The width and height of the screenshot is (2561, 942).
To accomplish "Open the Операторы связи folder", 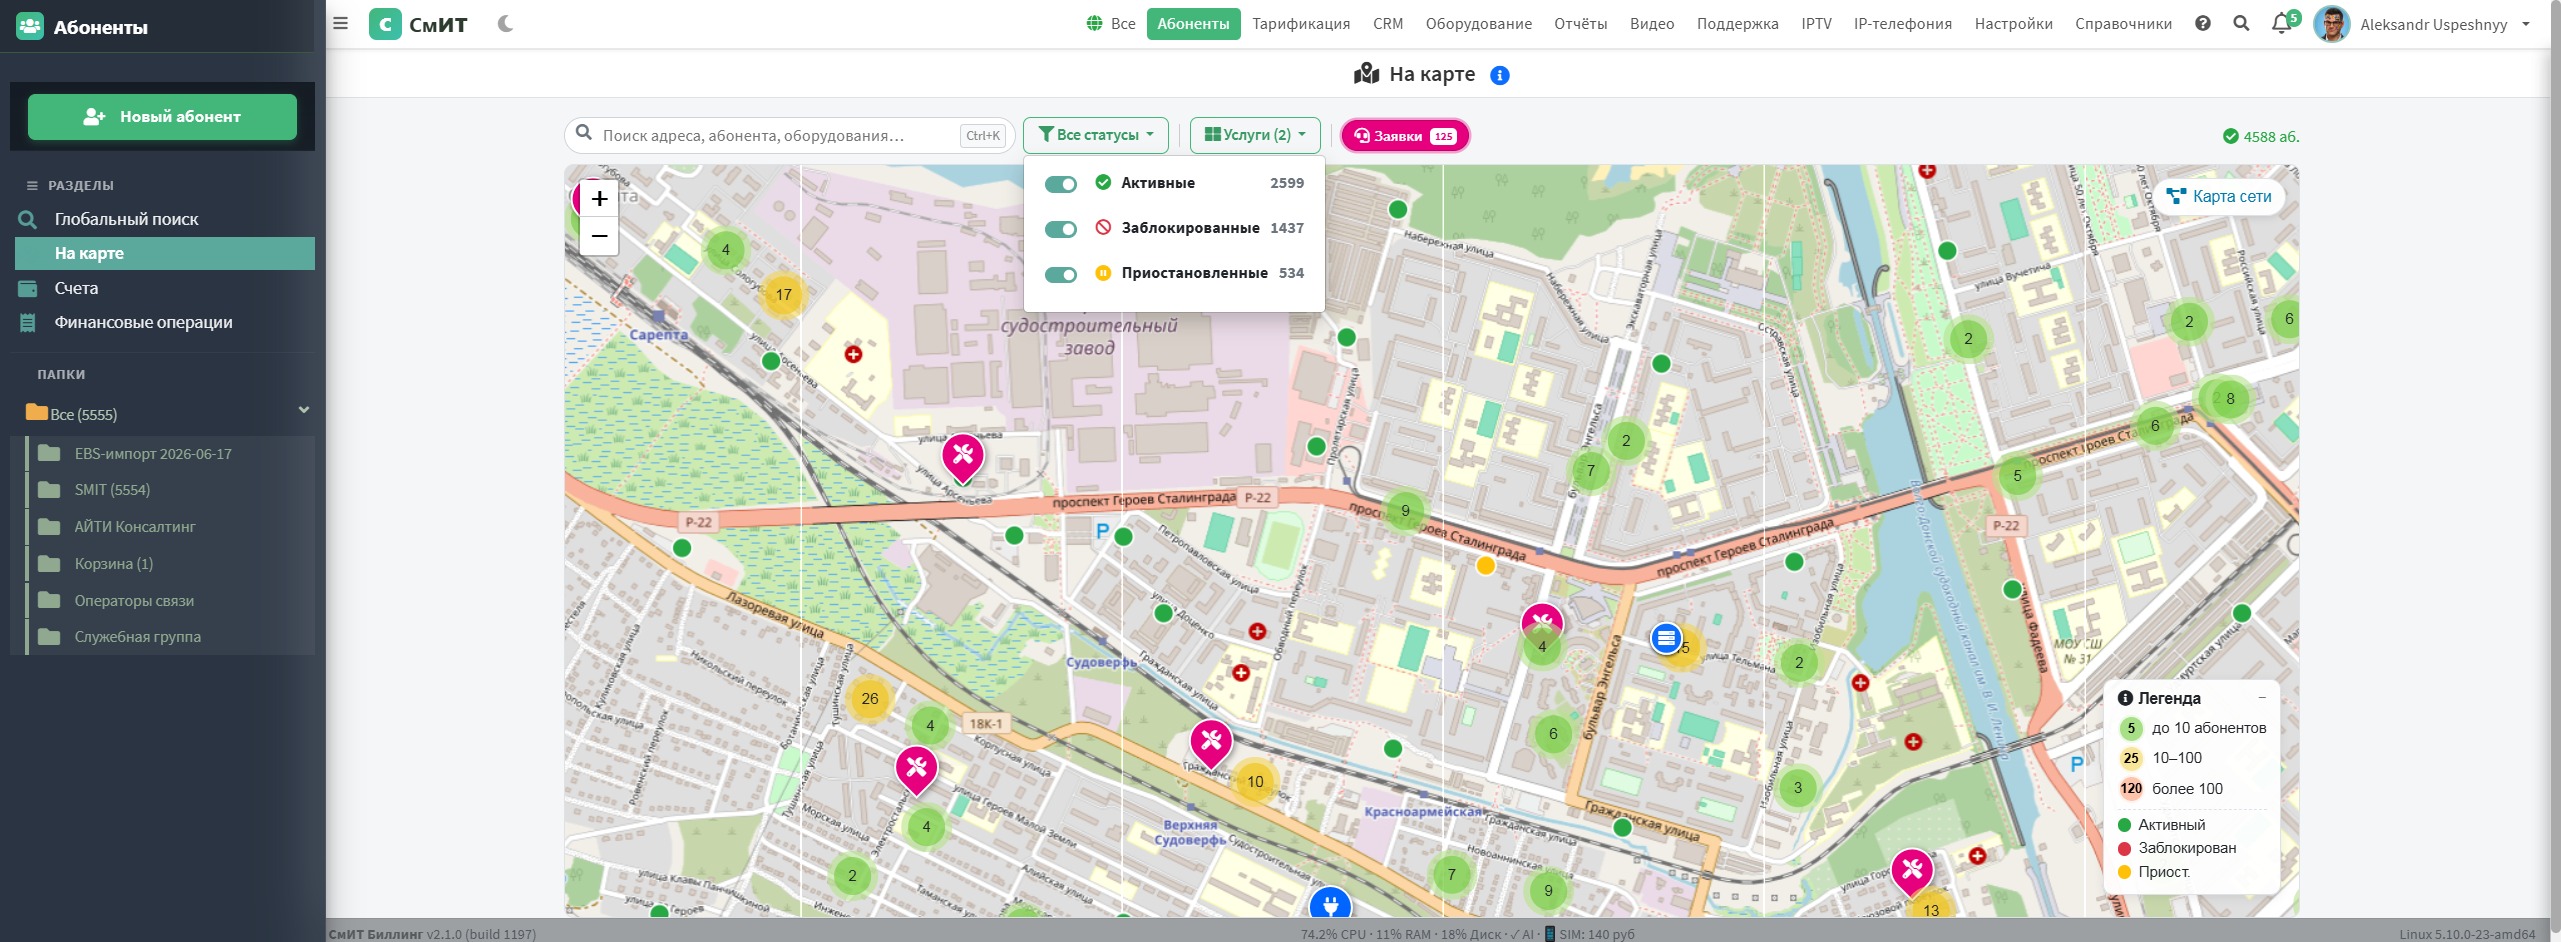I will click(x=134, y=601).
